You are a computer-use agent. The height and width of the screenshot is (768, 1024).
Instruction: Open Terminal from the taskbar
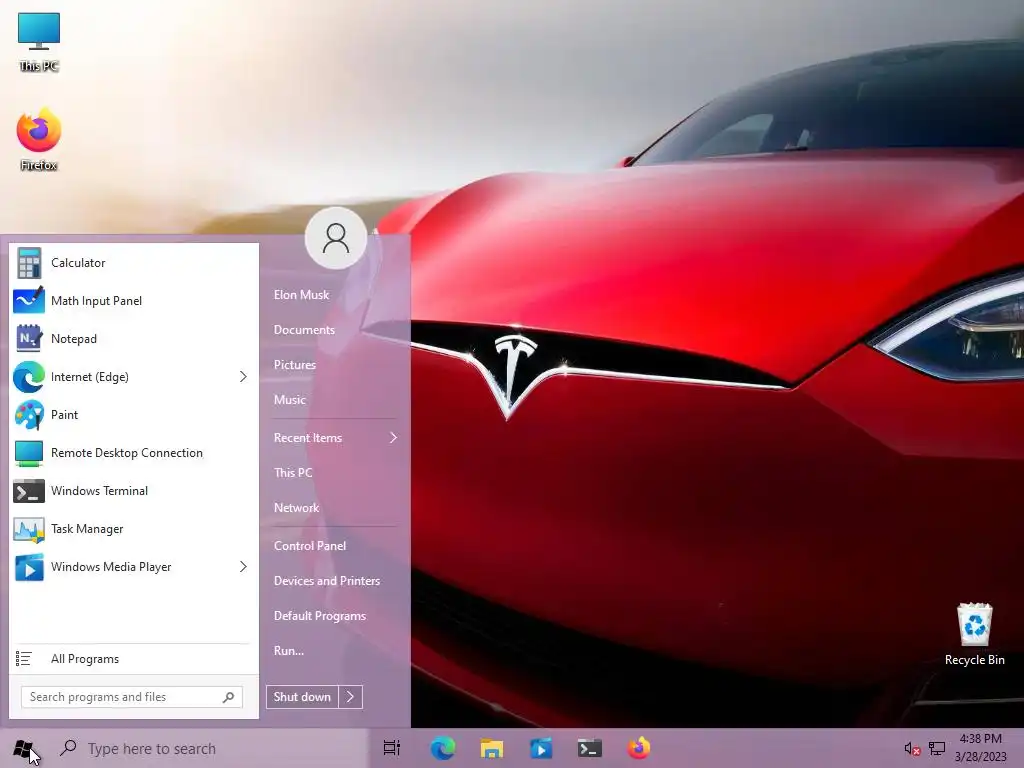[x=590, y=748]
